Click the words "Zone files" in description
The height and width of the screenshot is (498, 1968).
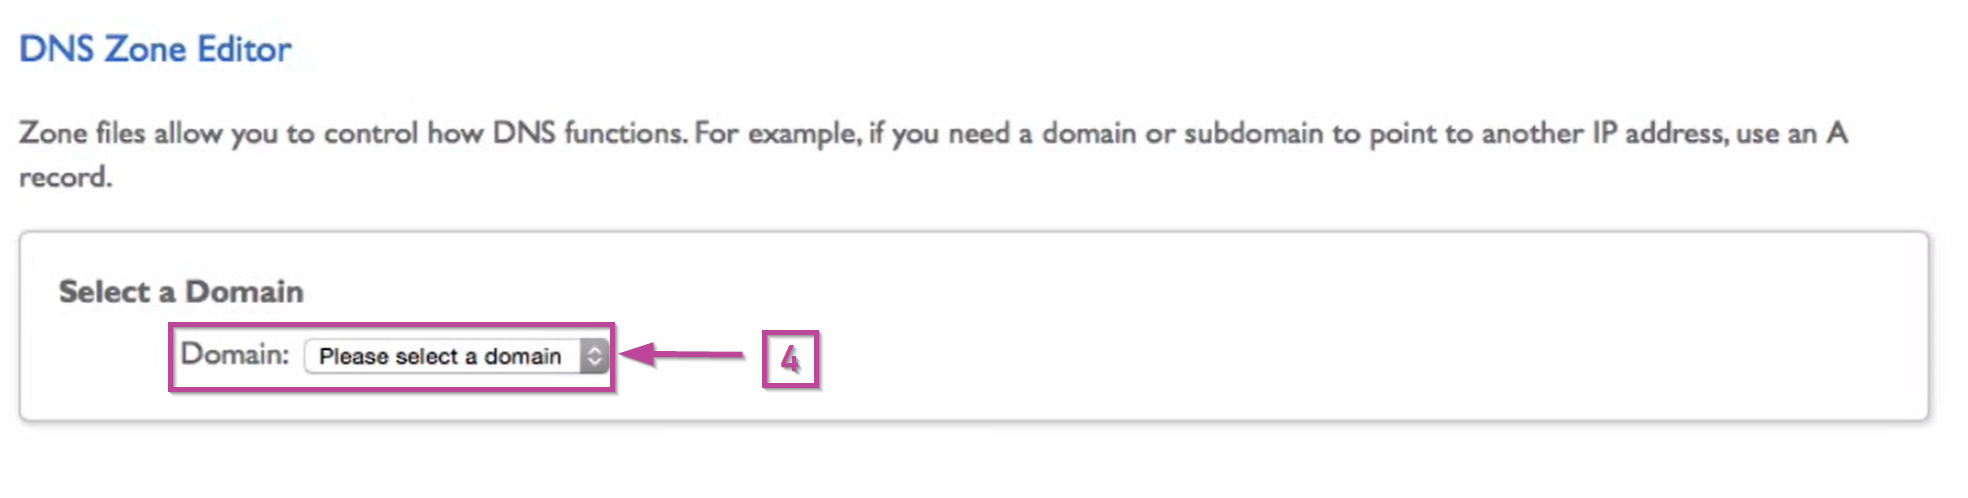82,133
